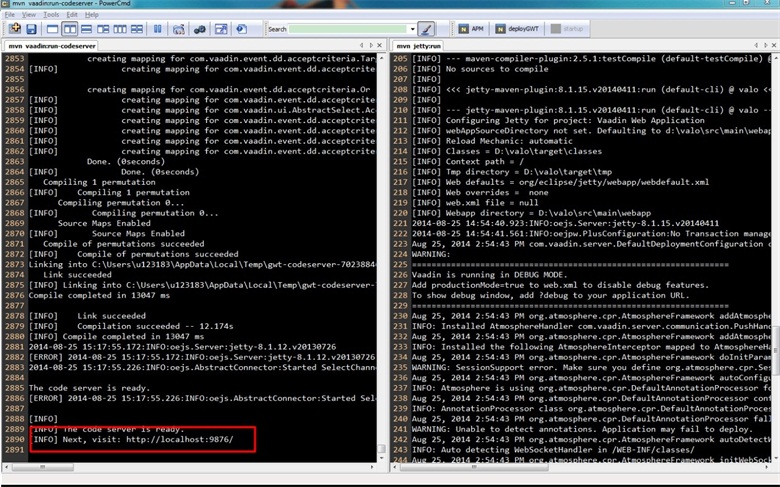
Task: Click the search highlight brush icon
Action: pos(427,29)
